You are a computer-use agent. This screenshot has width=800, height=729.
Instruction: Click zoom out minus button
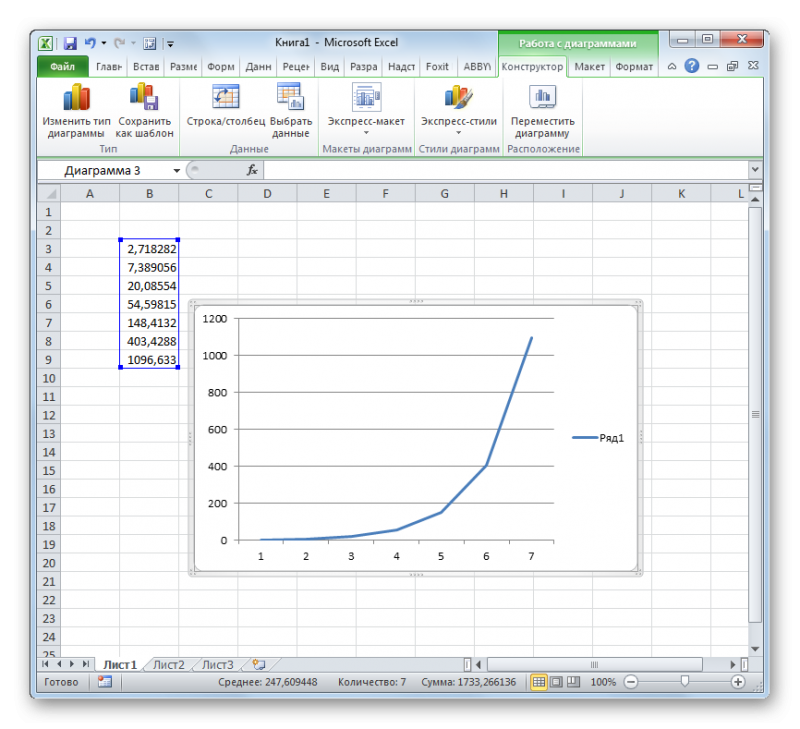(631, 682)
